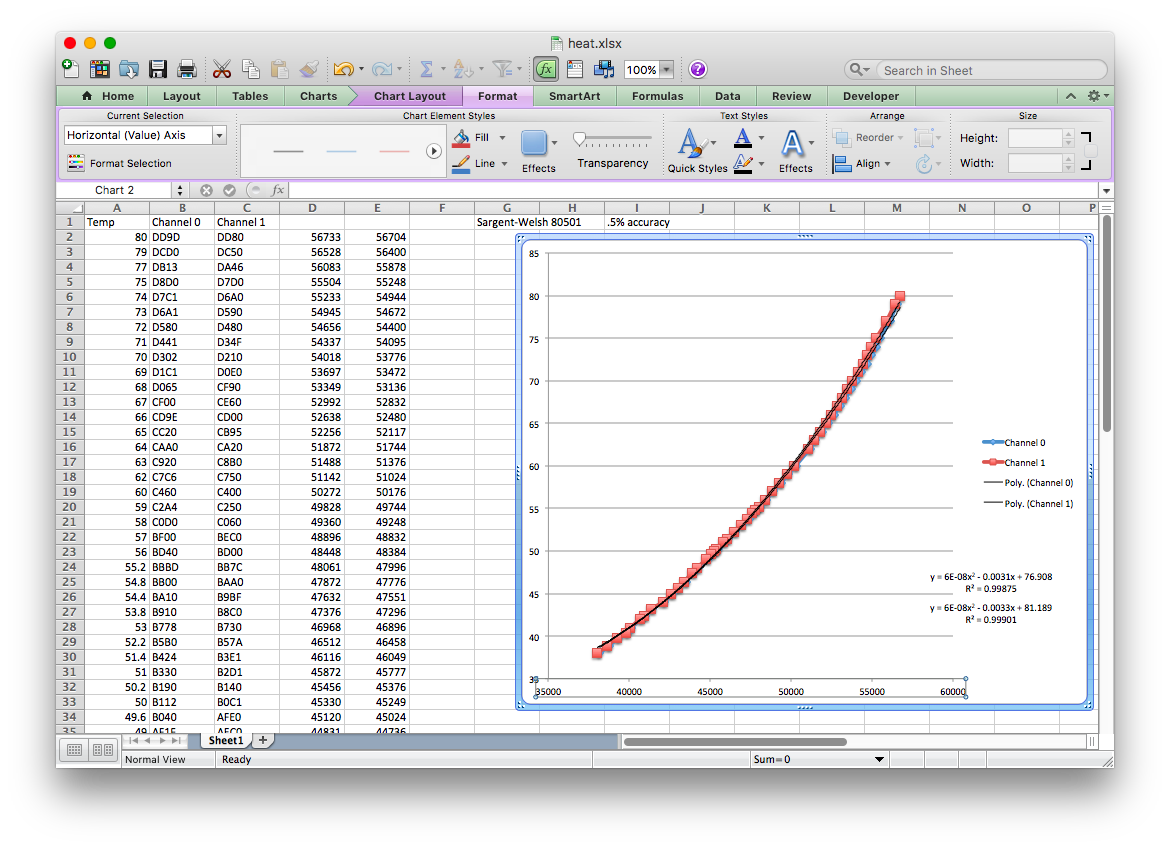This screenshot has height=848, width=1170.
Task: Click the Search in Sheet field
Action: [990, 70]
